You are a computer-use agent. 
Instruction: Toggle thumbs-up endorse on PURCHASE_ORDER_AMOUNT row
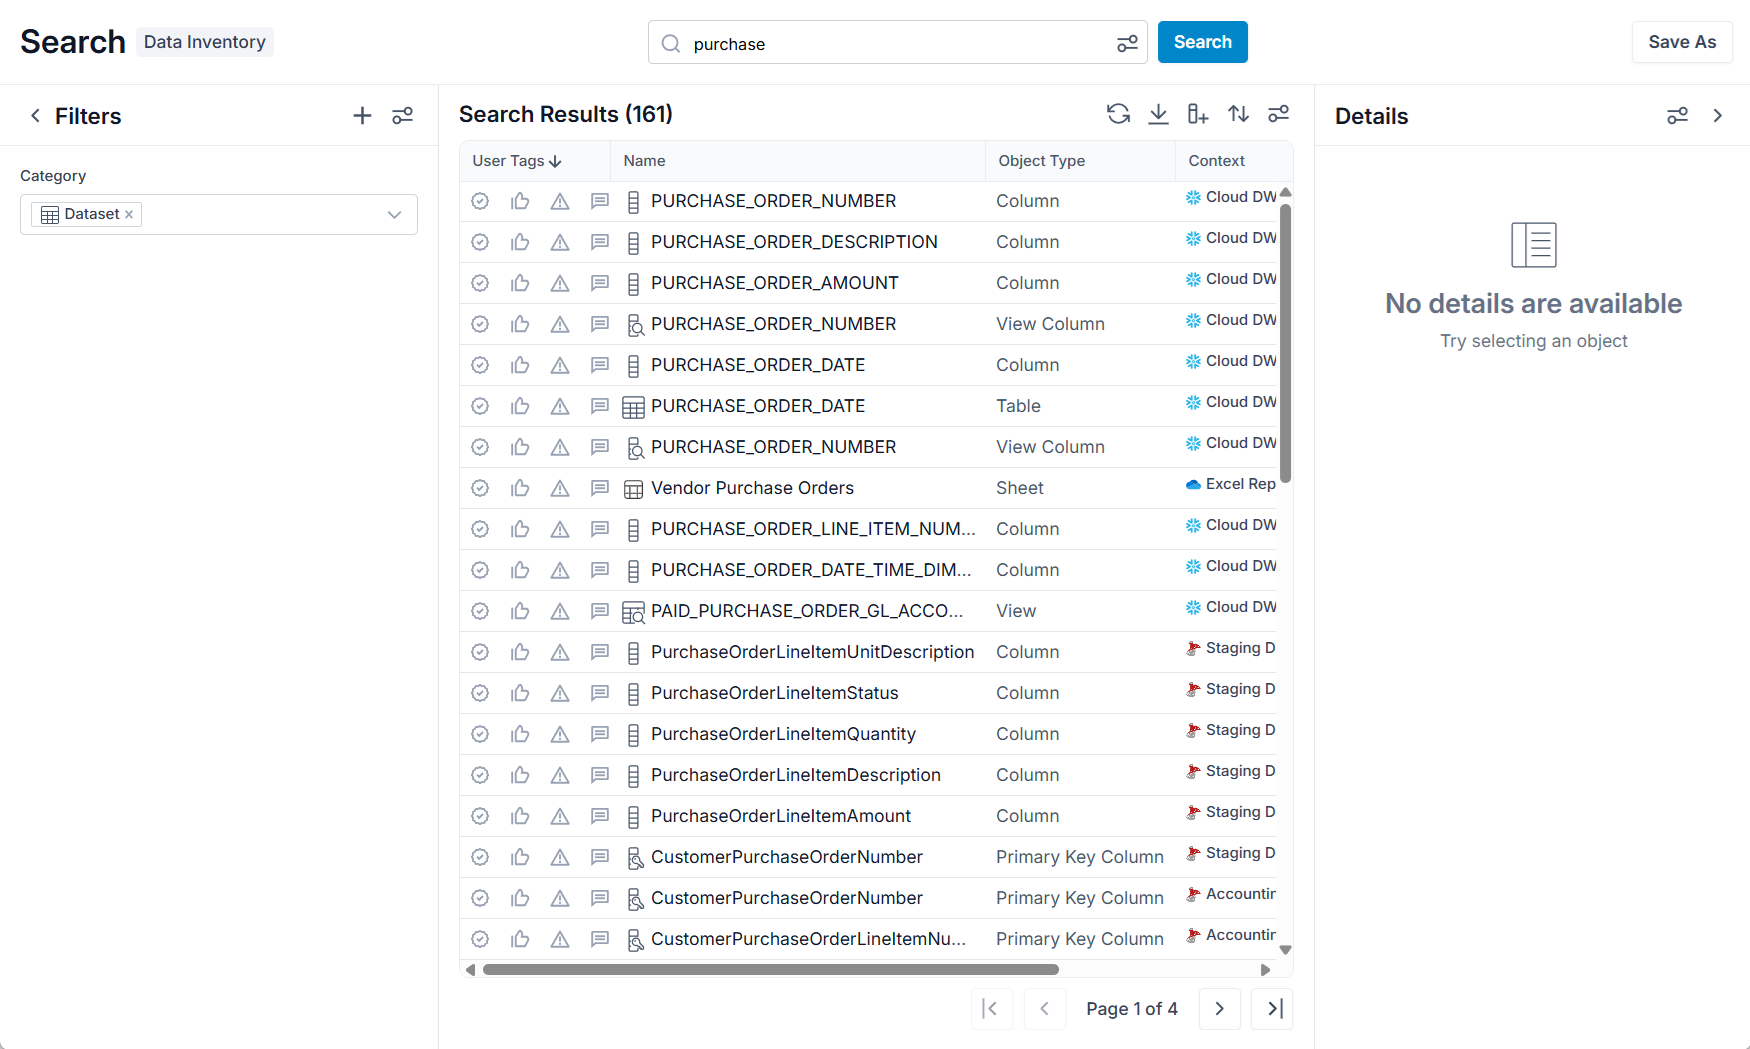click(520, 283)
